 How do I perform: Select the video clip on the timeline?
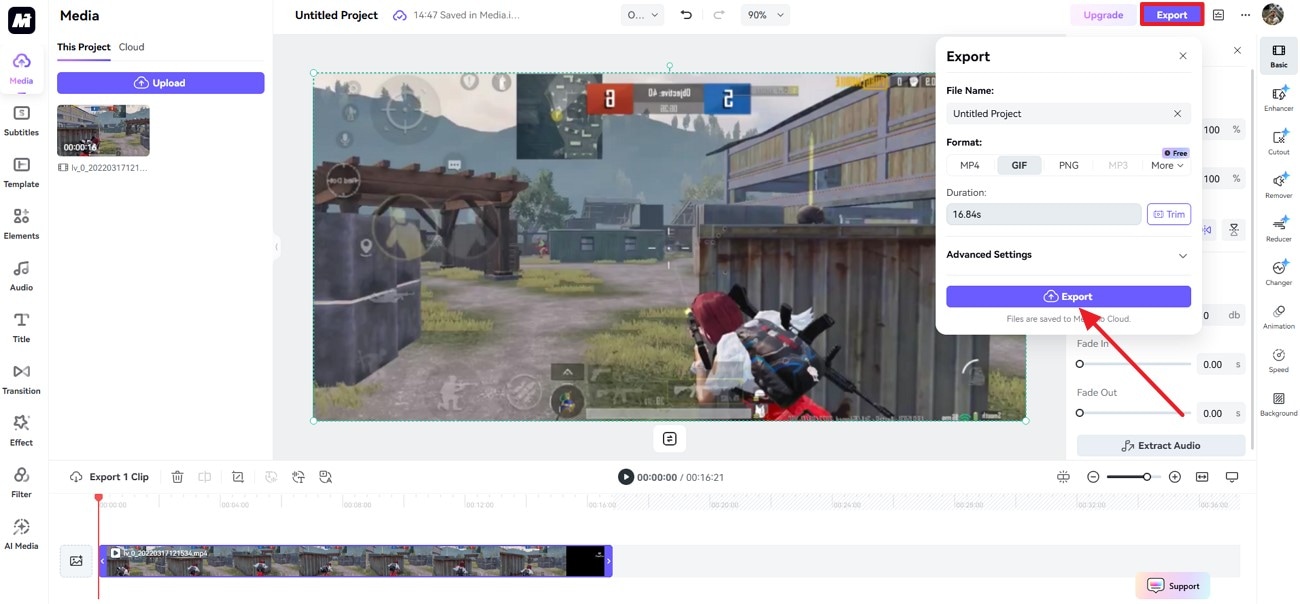pos(355,561)
